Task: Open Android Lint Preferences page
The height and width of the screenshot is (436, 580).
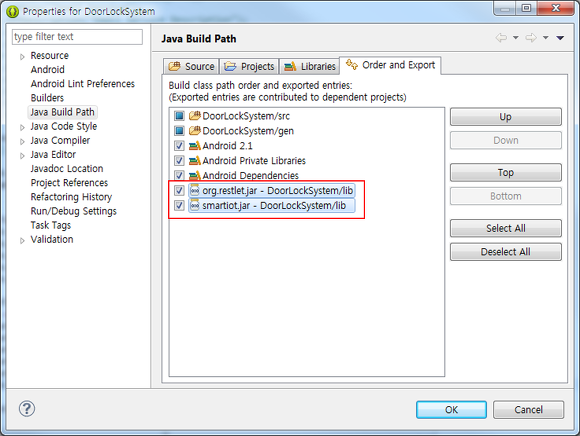Action: [83, 84]
